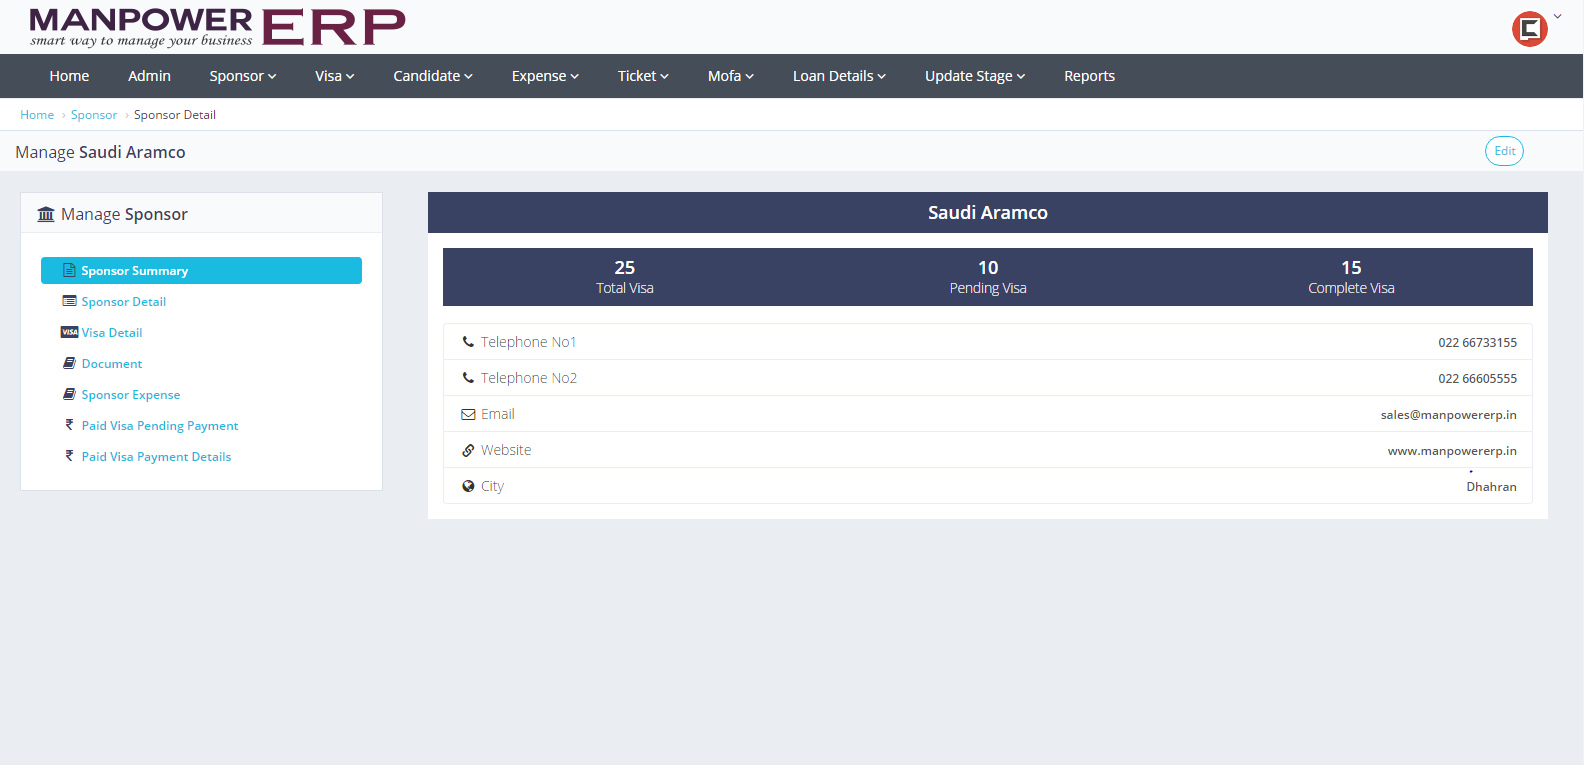
Task: Click the phone icon for Telephone No2
Action: pos(468,378)
